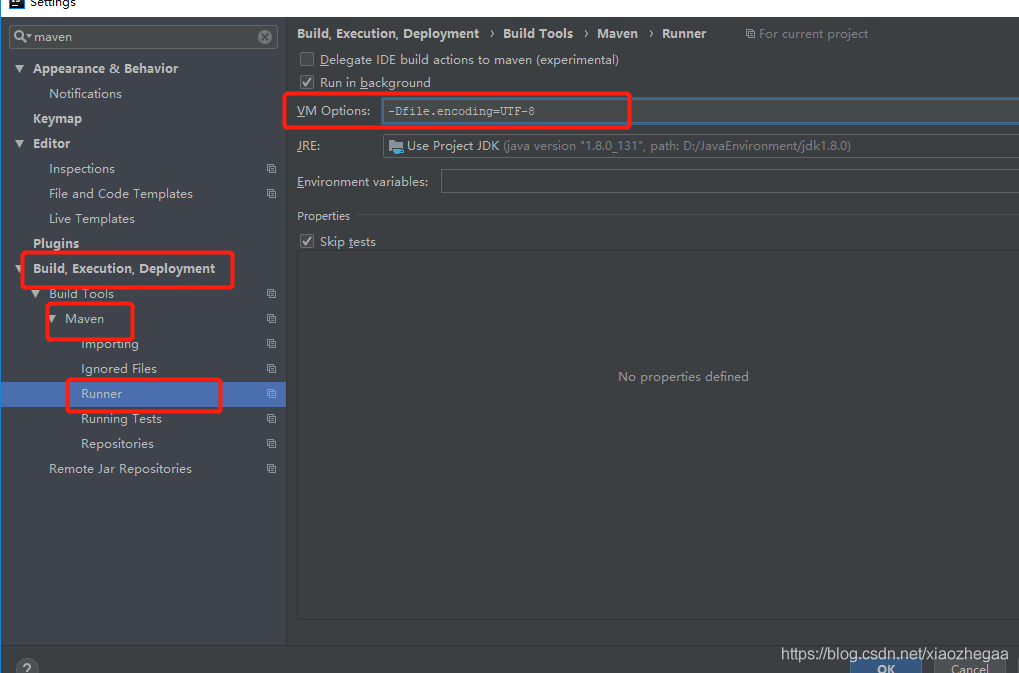Toggle Skip tests checkbox
This screenshot has width=1019, height=673.
pyautogui.click(x=307, y=242)
